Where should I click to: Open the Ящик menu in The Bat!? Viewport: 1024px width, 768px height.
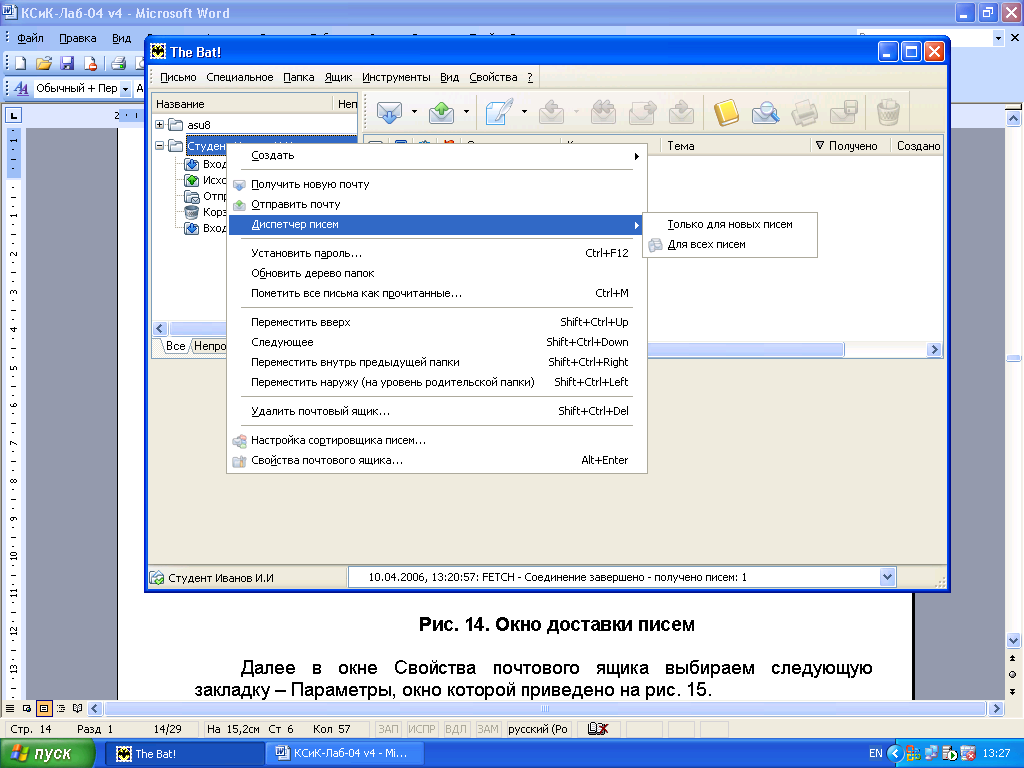pyautogui.click(x=338, y=77)
